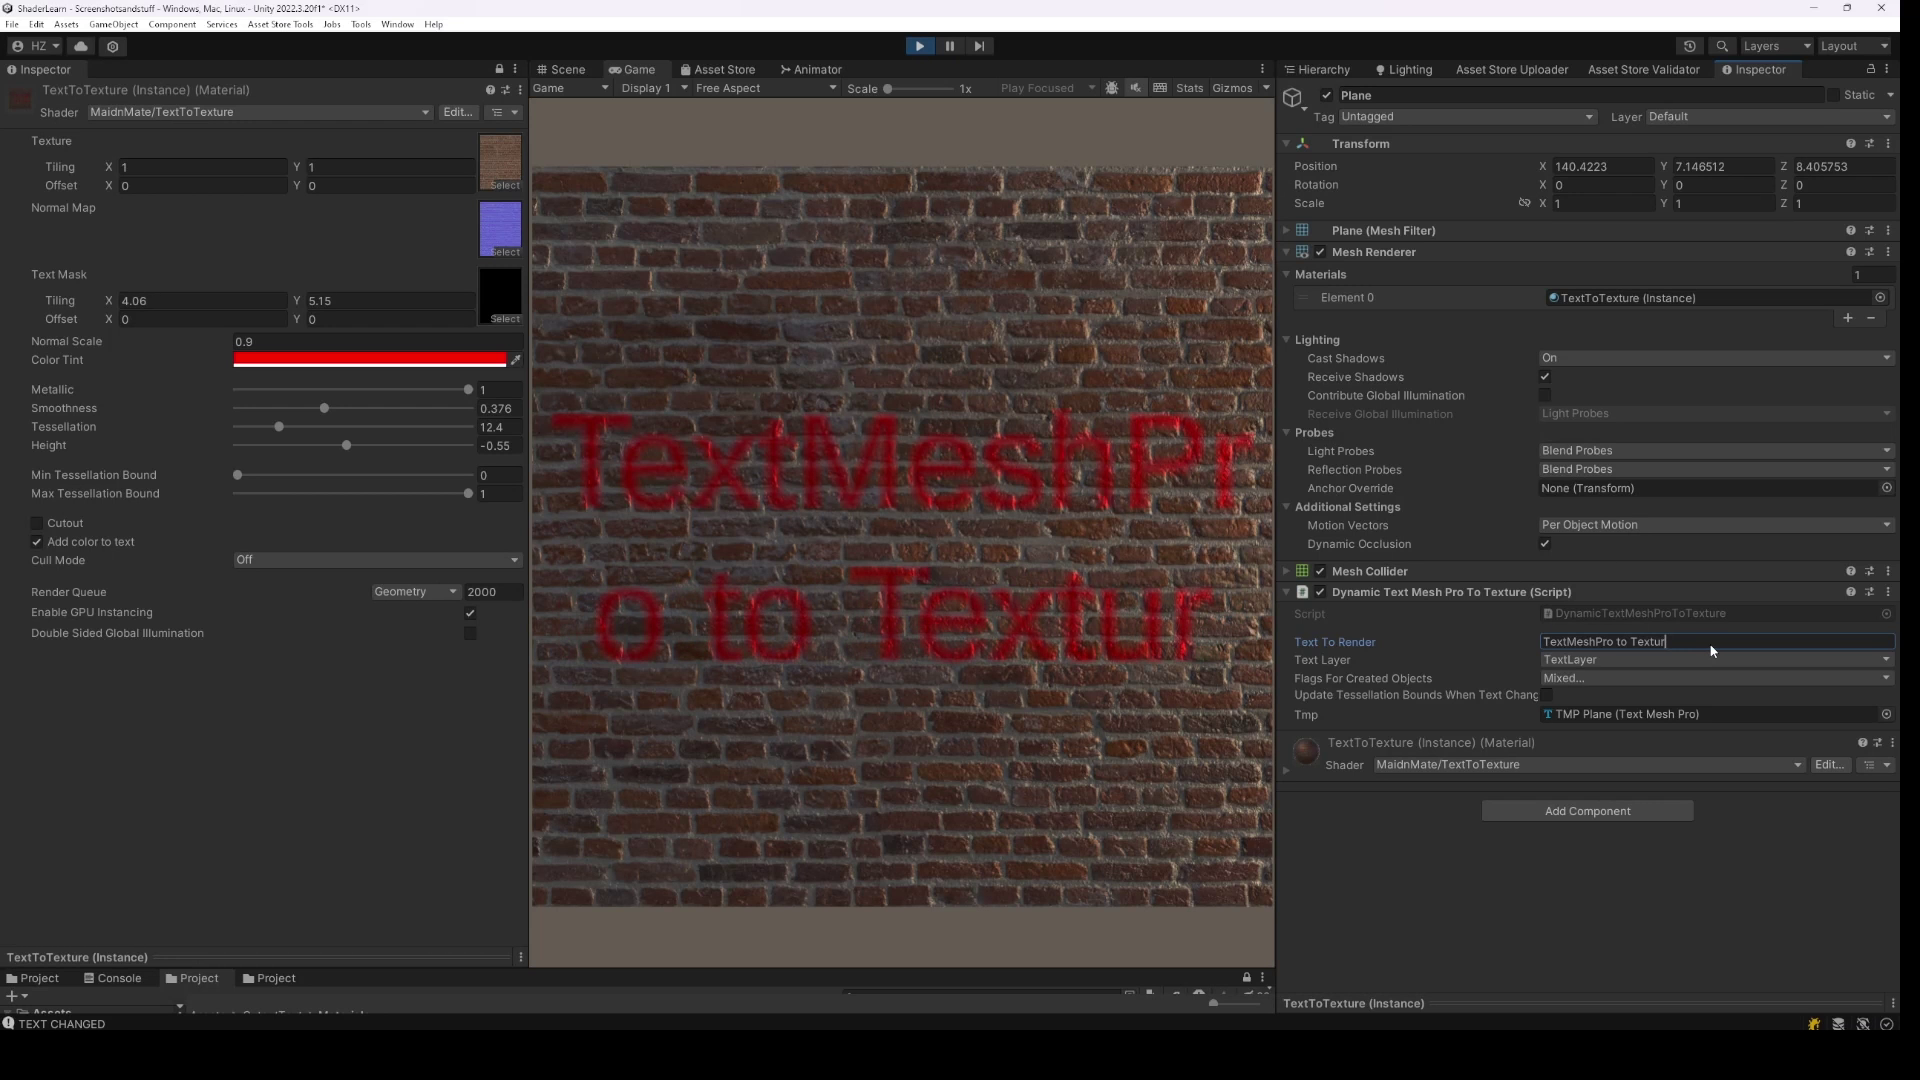Click the object picker for Tmp field
This screenshot has height=1080, width=1920.
(1886, 714)
